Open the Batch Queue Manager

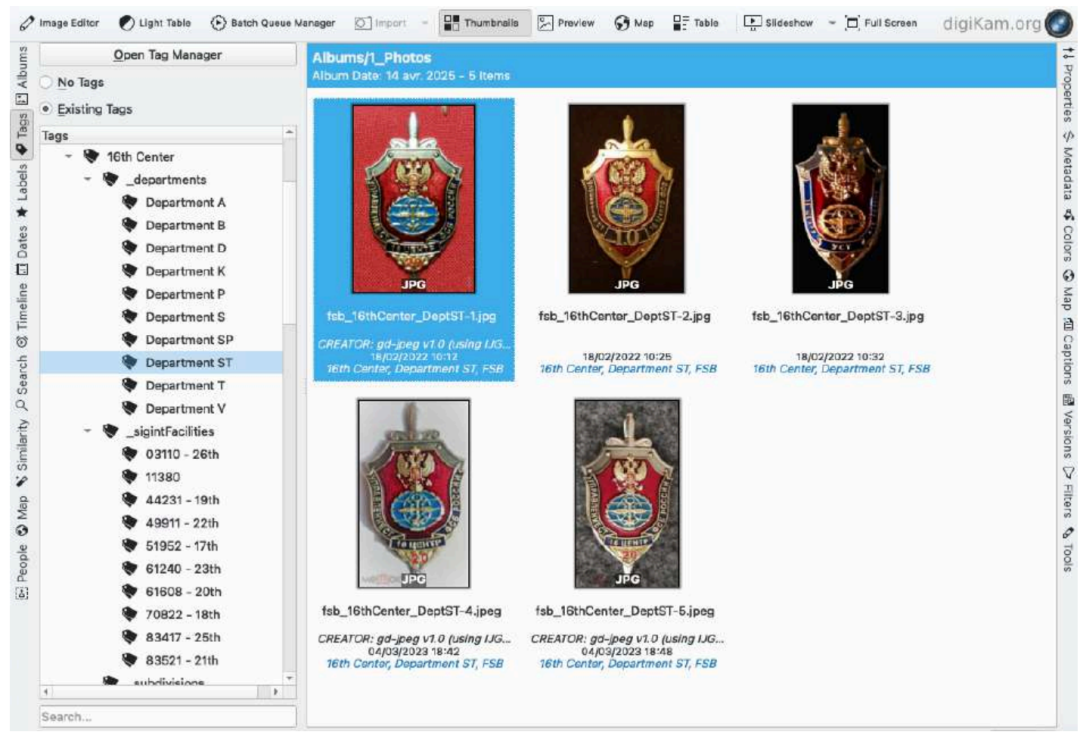tap(272, 23)
